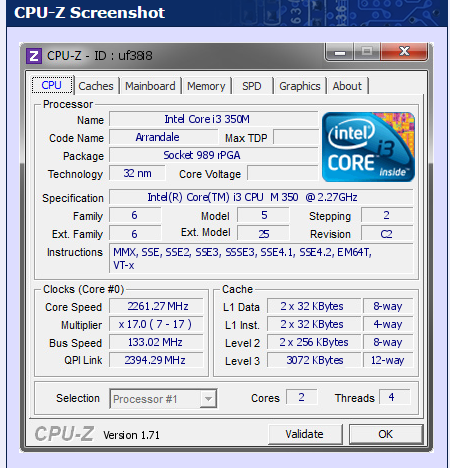This screenshot has height=469, width=450.
Task: Click the Core Speed value 2261.27 MHz
Action: [x=156, y=306]
